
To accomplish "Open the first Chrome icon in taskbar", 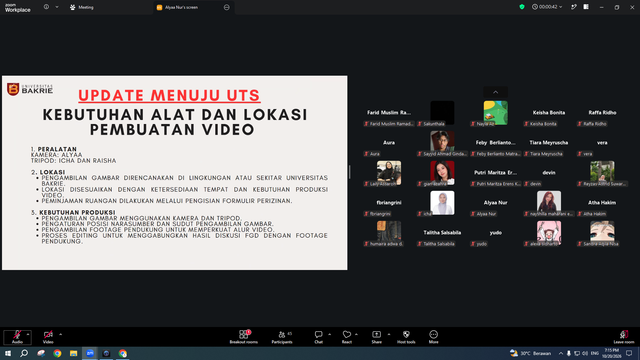I will [57, 353].
